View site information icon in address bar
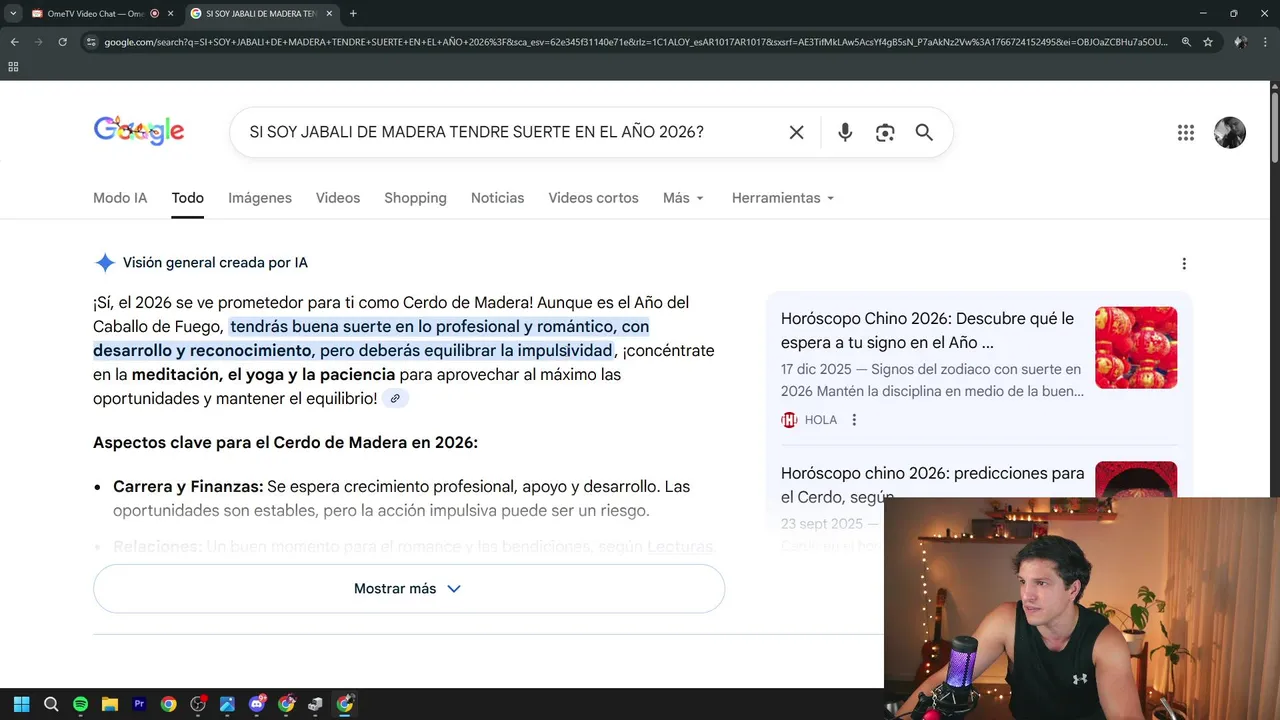 pyautogui.click(x=91, y=42)
